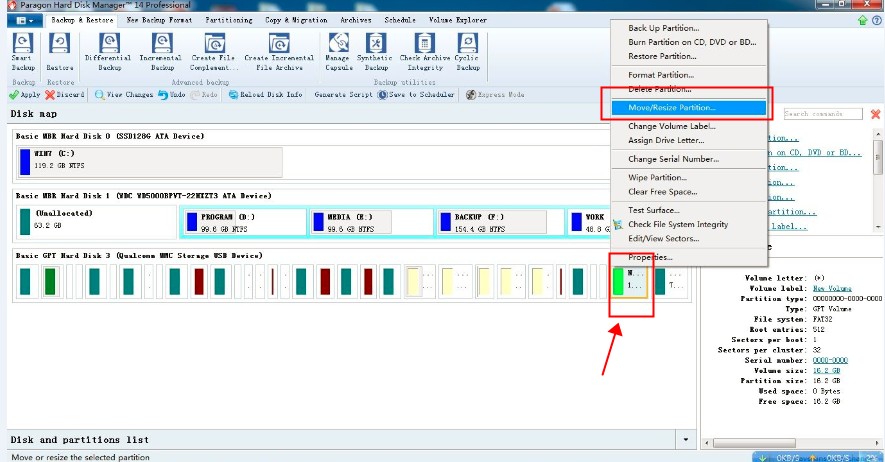Viewport: 885px width, 462px height.
Task: Click "Disk map" heading text
Action: click(x=33, y=114)
